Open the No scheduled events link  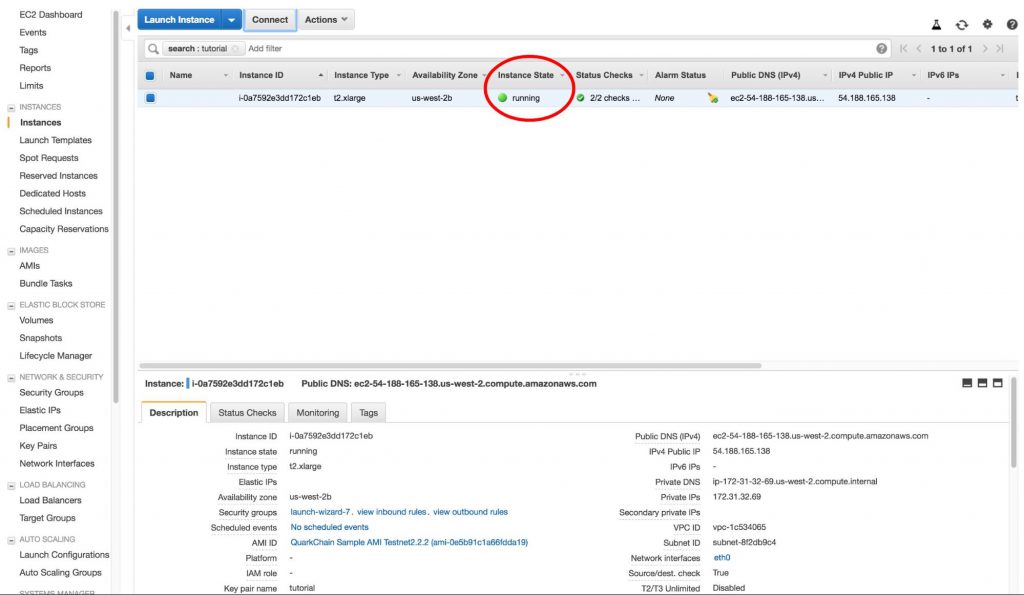point(329,527)
